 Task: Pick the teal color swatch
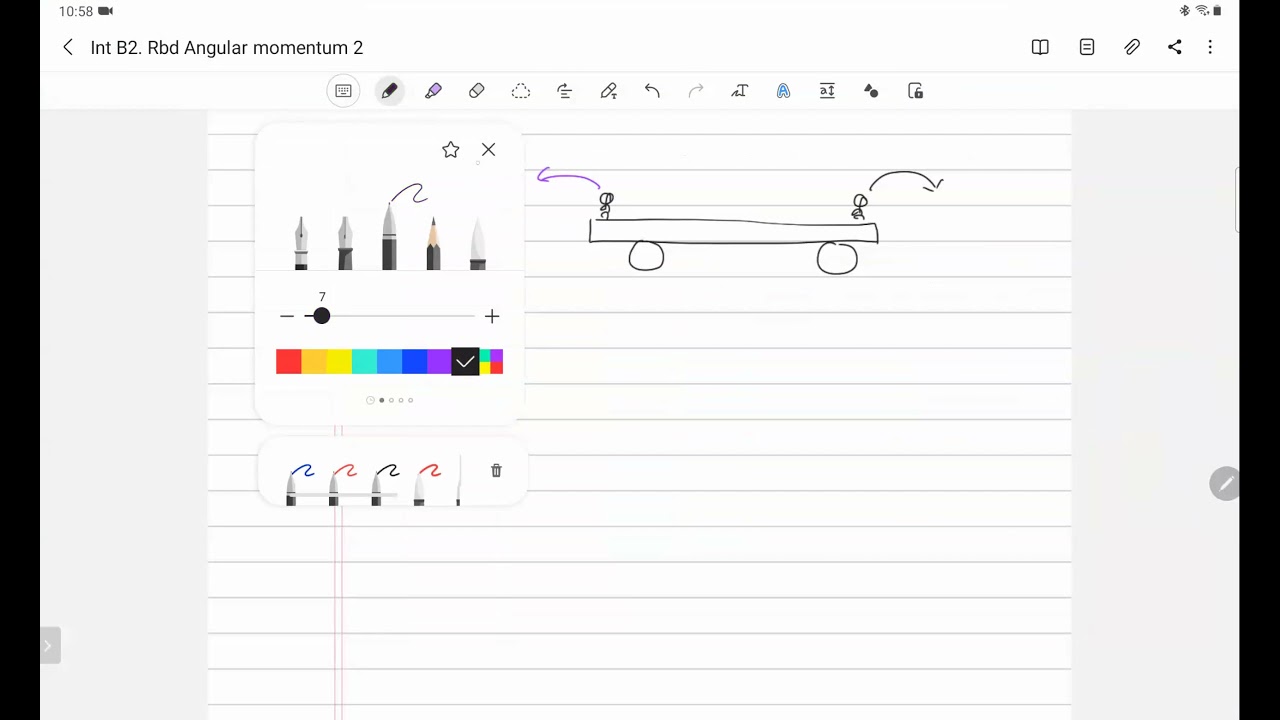click(364, 362)
